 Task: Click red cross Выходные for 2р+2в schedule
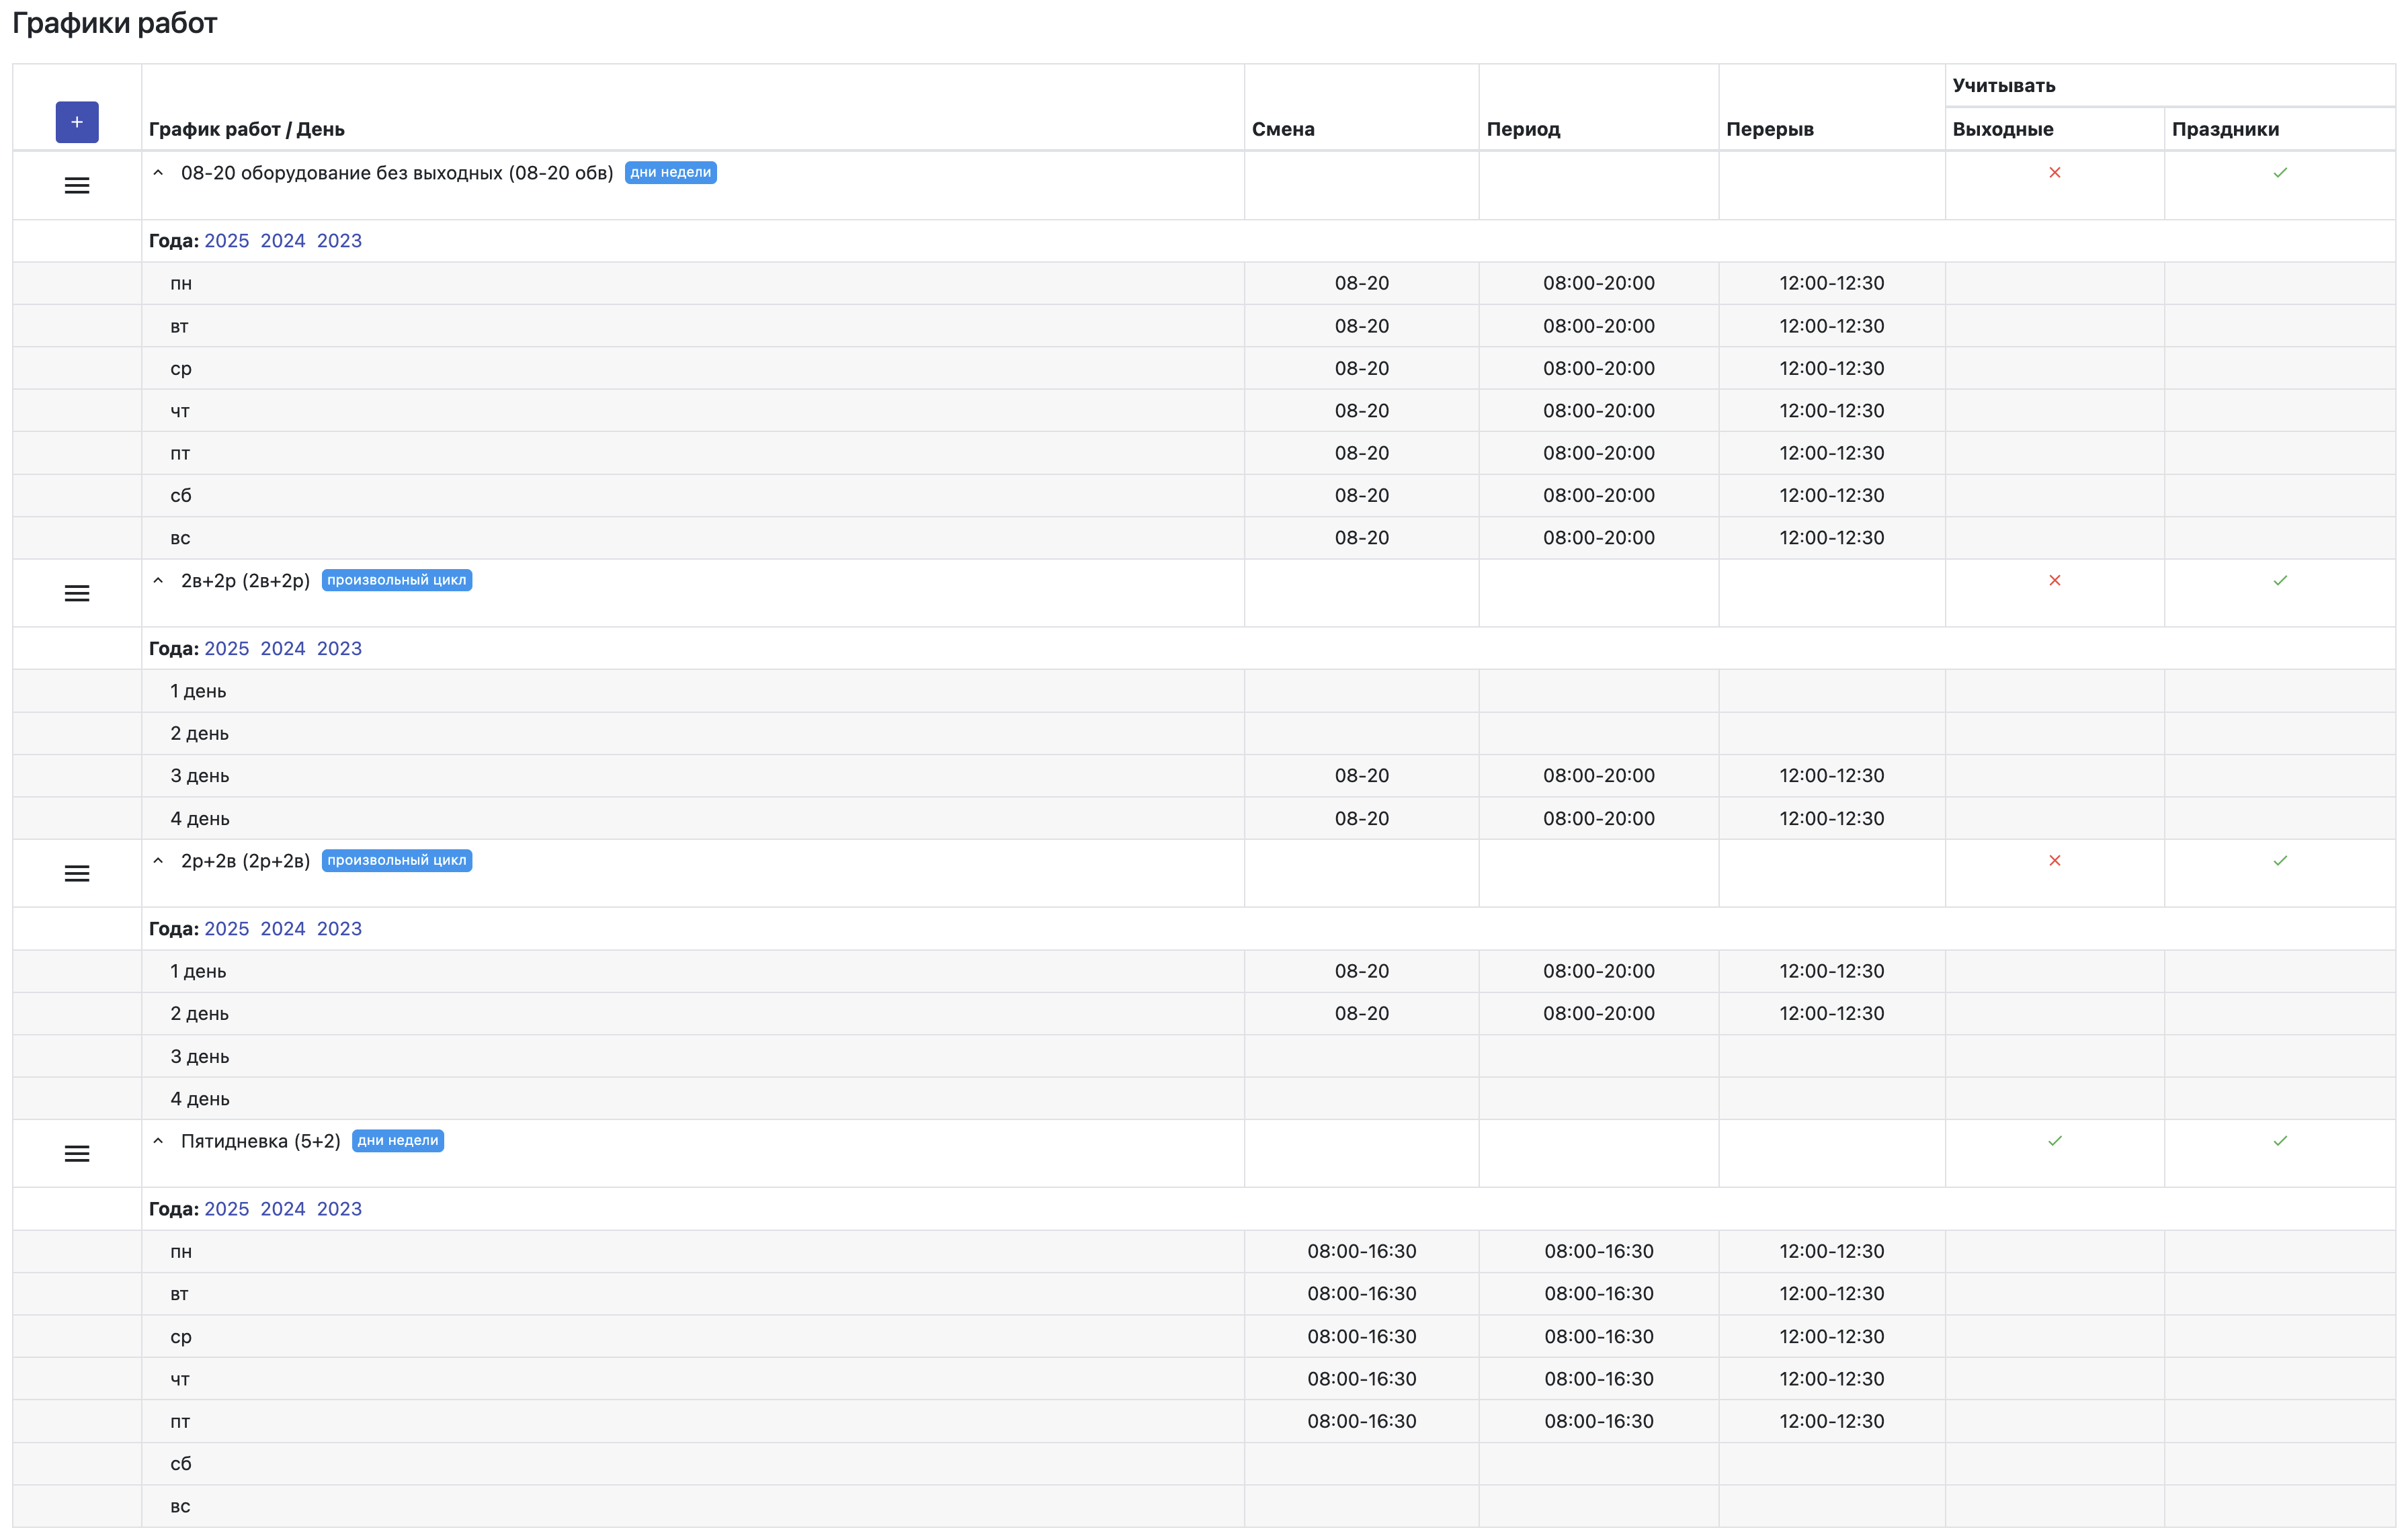pyautogui.click(x=2054, y=861)
